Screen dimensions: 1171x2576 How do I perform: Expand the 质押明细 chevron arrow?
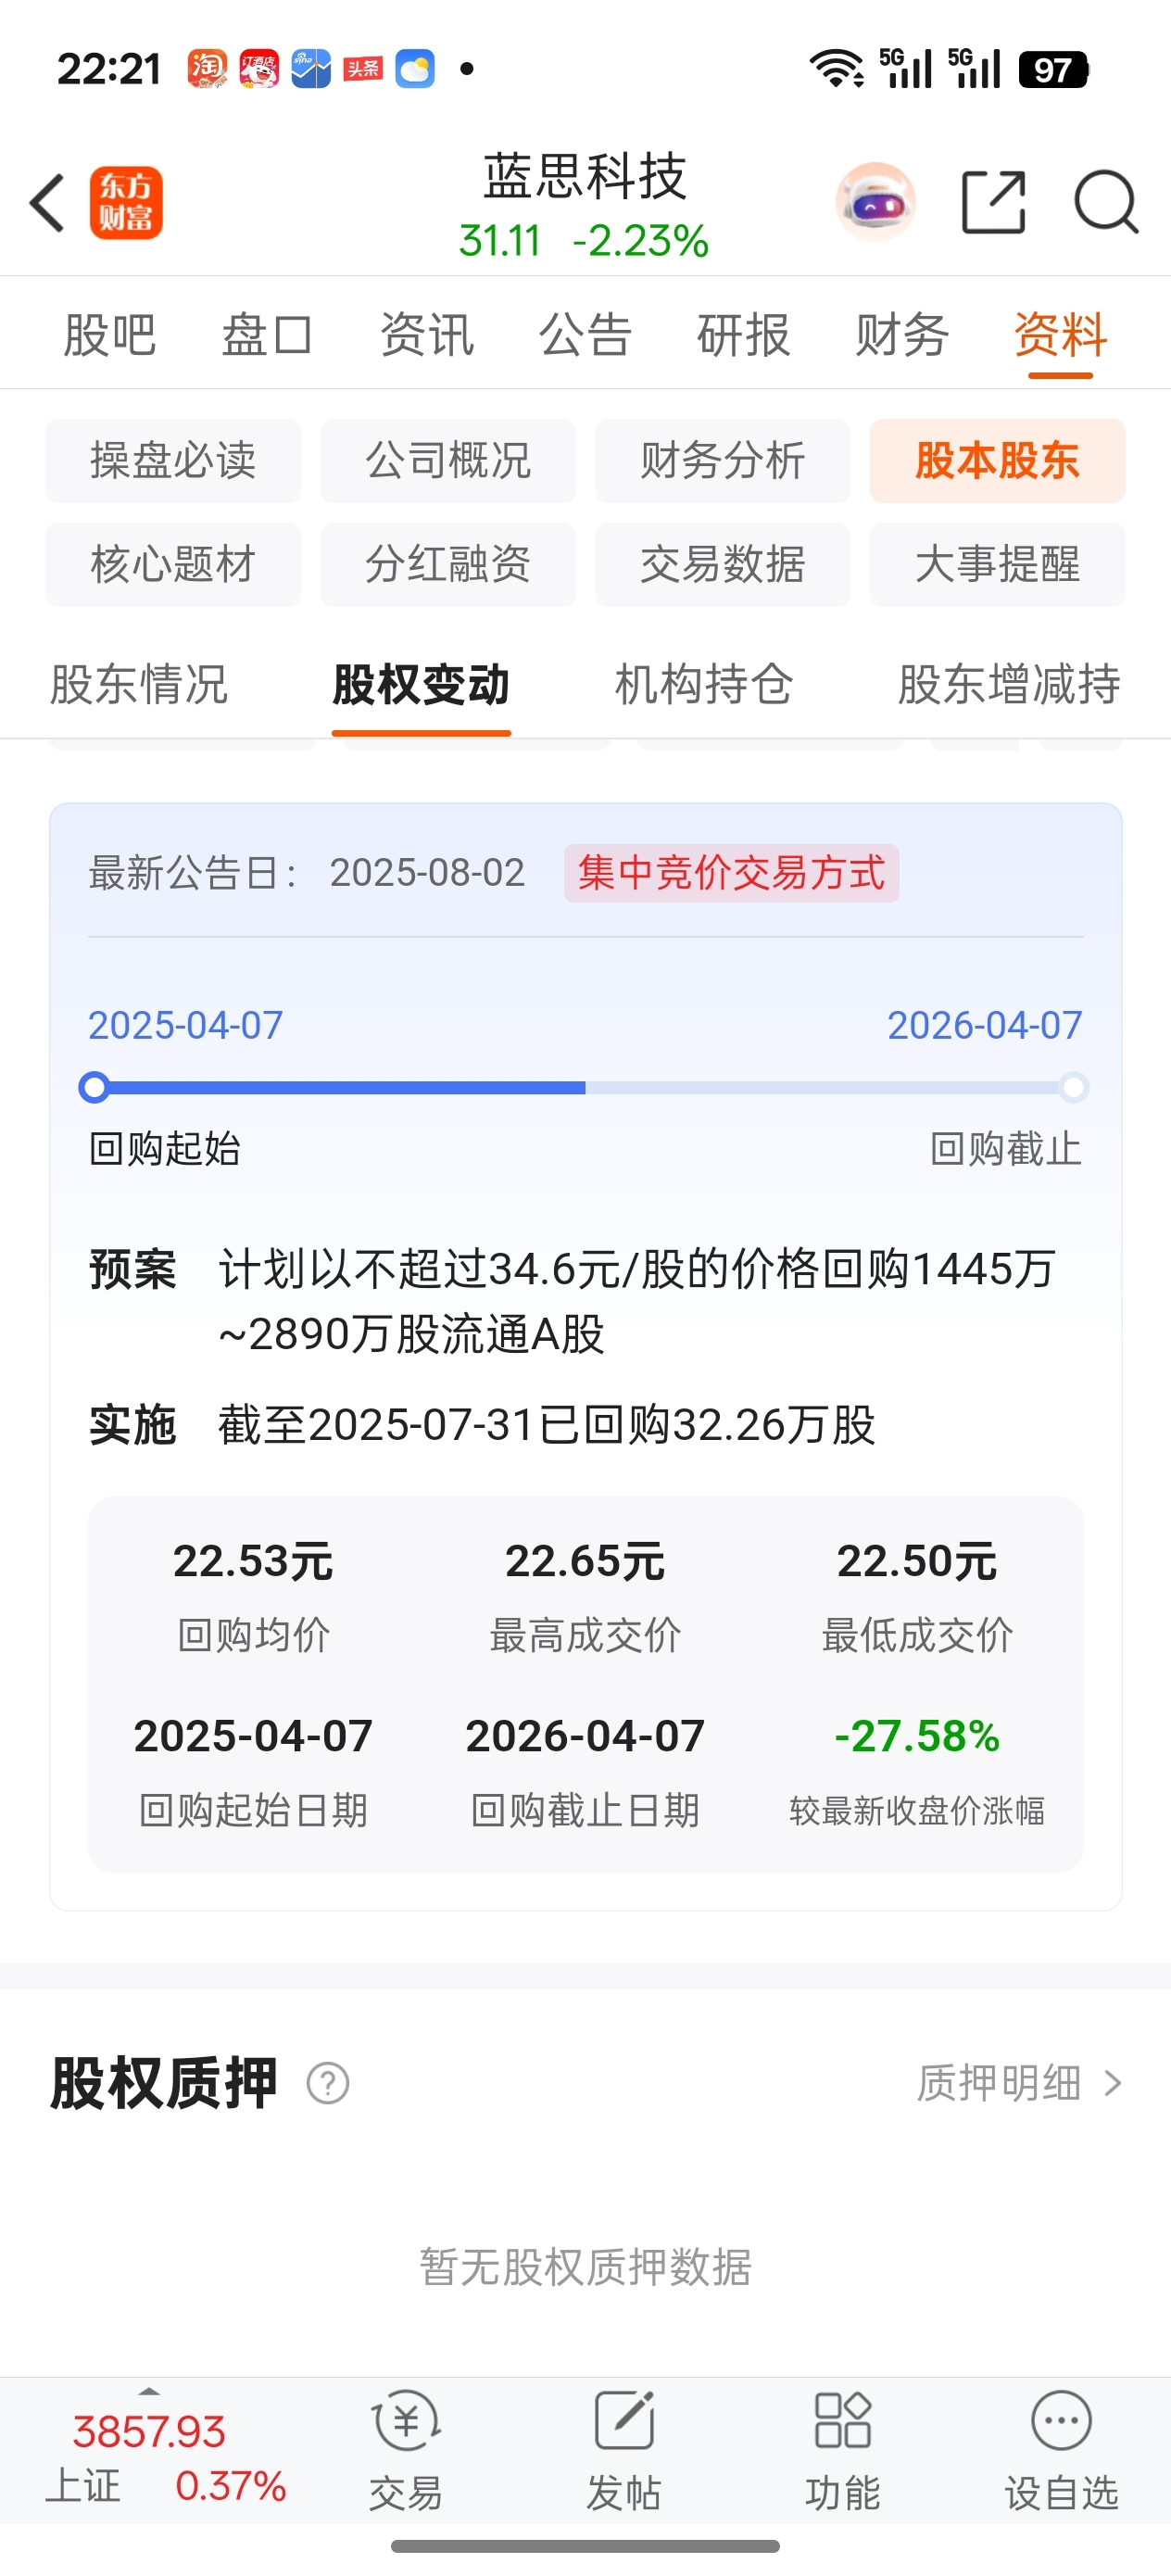coord(1113,2083)
